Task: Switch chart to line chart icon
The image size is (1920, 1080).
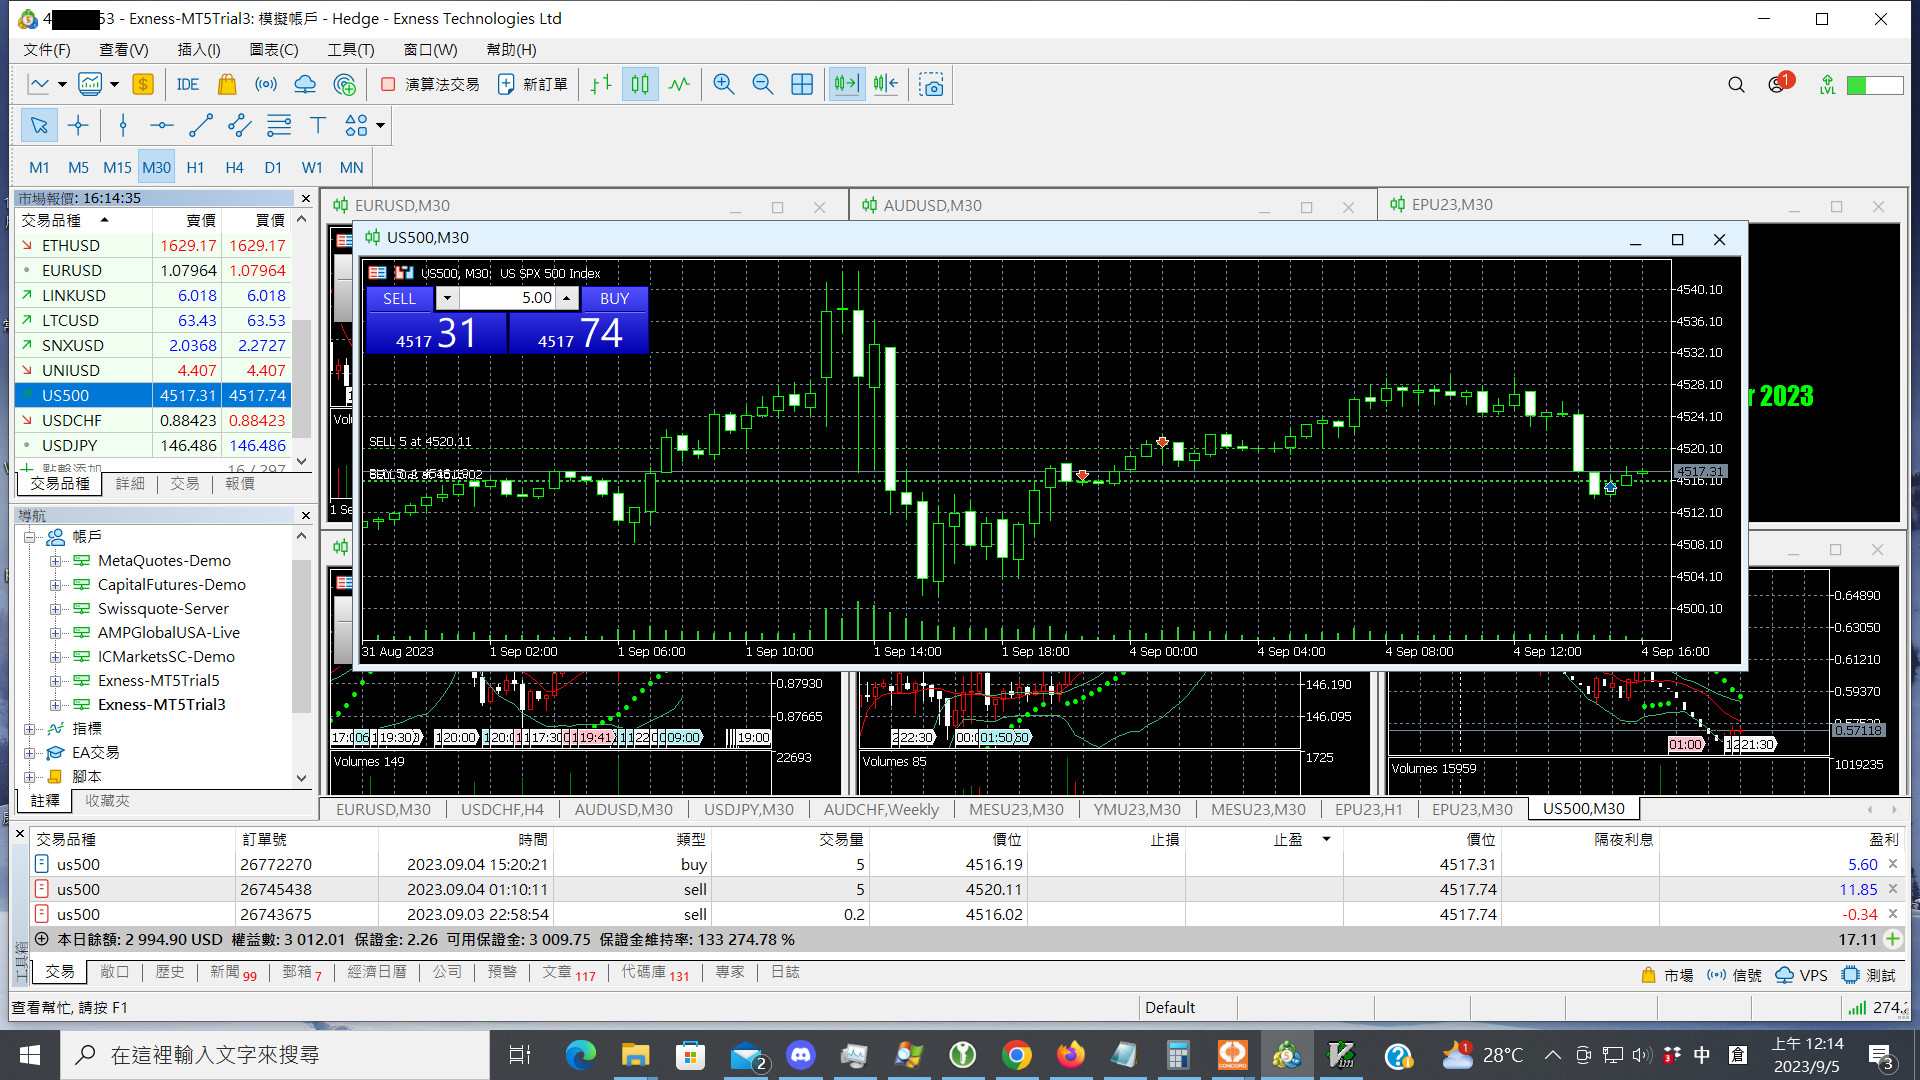Action: pyautogui.click(x=679, y=85)
